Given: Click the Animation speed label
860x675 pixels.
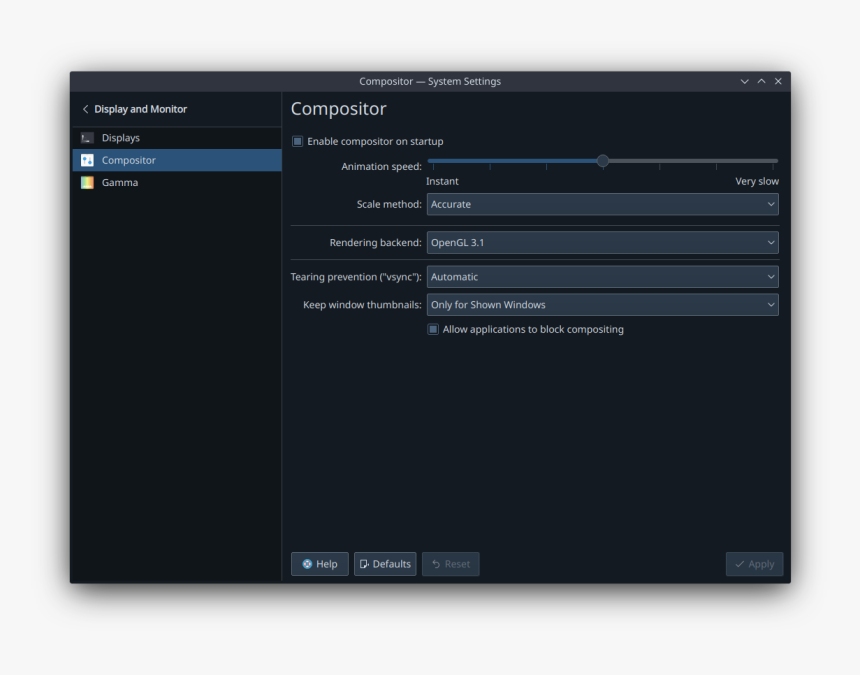Looking at the screenshot, I should click(x=381, y=166).
